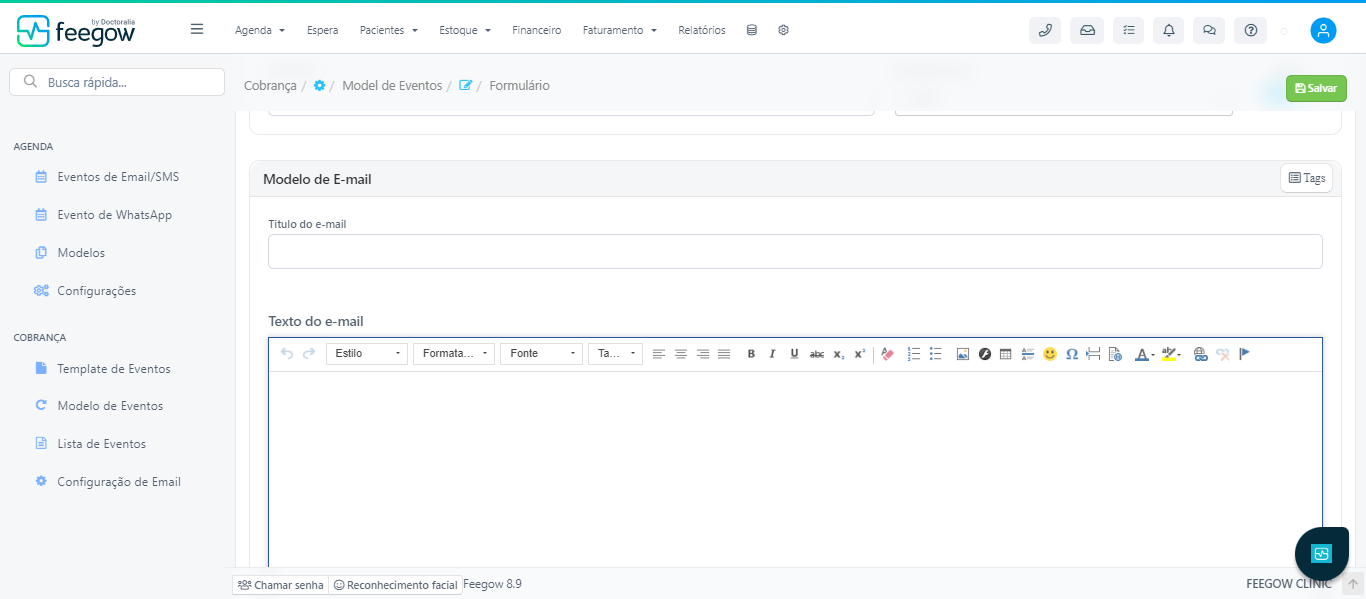Open the inbox tray icon
The height and width of the screenshot is (599, 1366).
1087,30
